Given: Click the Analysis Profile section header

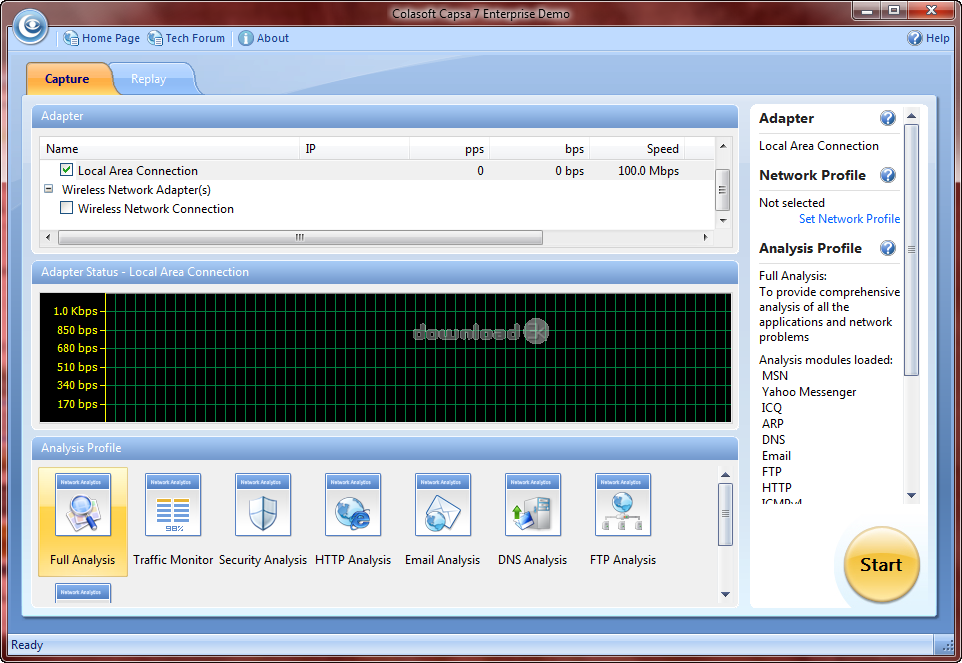Looking at the screenshot, I should [385, 448].
